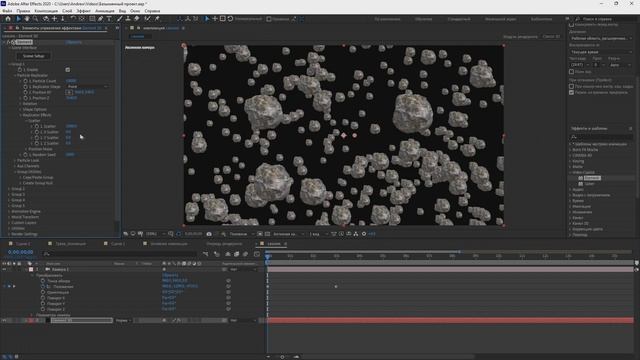Image resolution: width=640 pixels, height=360 pixels.
Task: Toggle the Полн. экр checkbox in Preview panel
Action: tap(571, 72)
